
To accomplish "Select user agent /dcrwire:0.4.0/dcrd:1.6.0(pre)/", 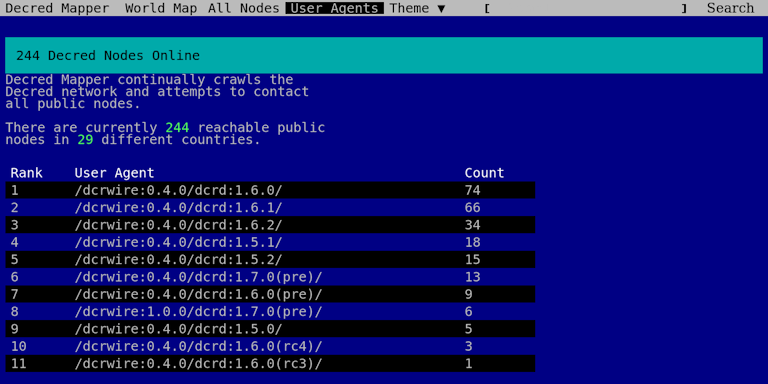I will point(198,294).
